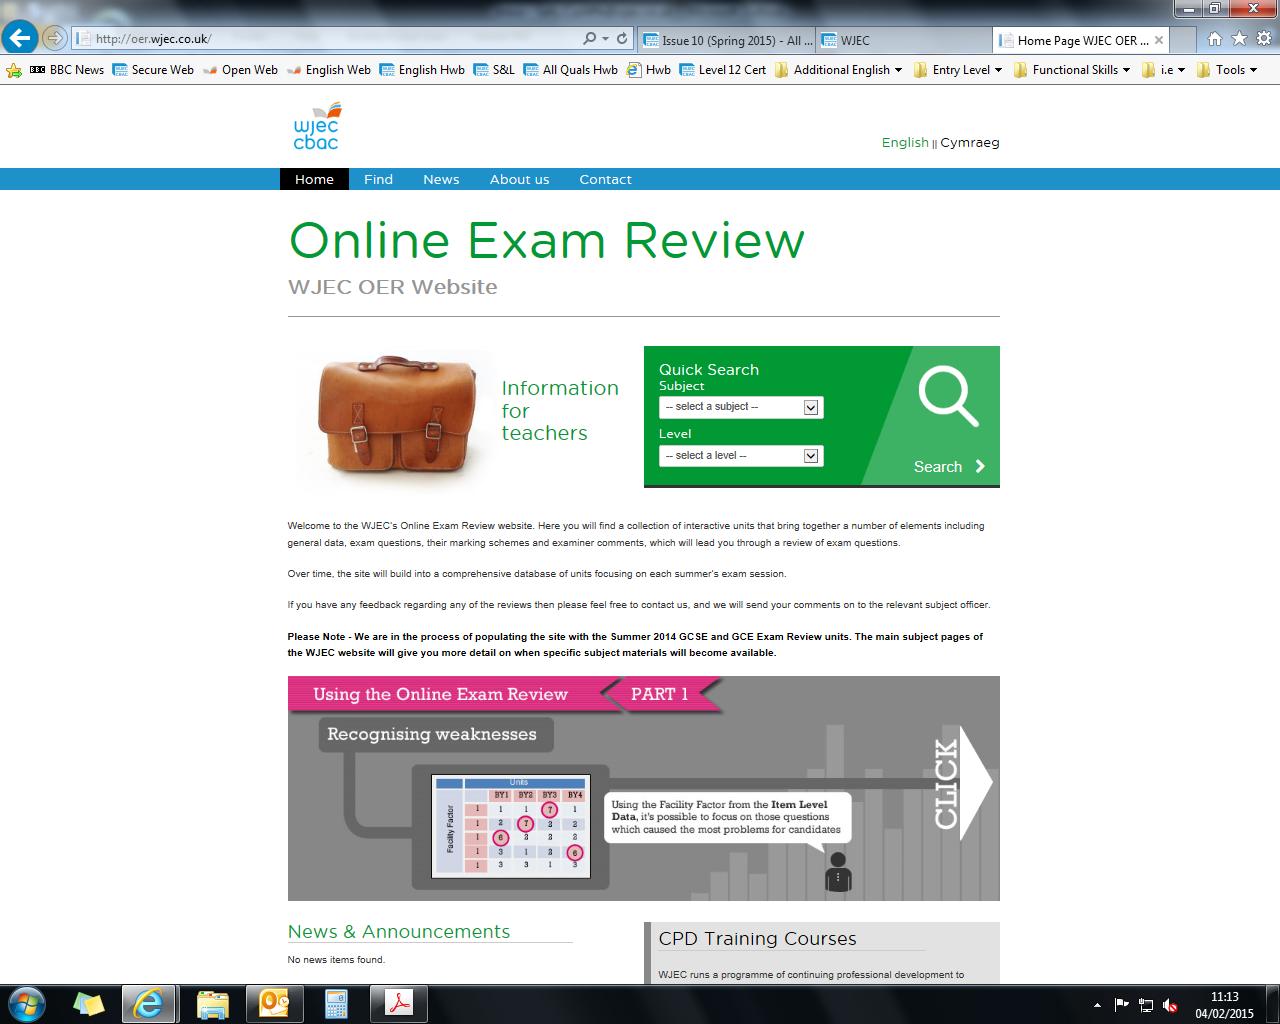
Task: Open the News navigation menu item
Action: [x=441, y=179]
